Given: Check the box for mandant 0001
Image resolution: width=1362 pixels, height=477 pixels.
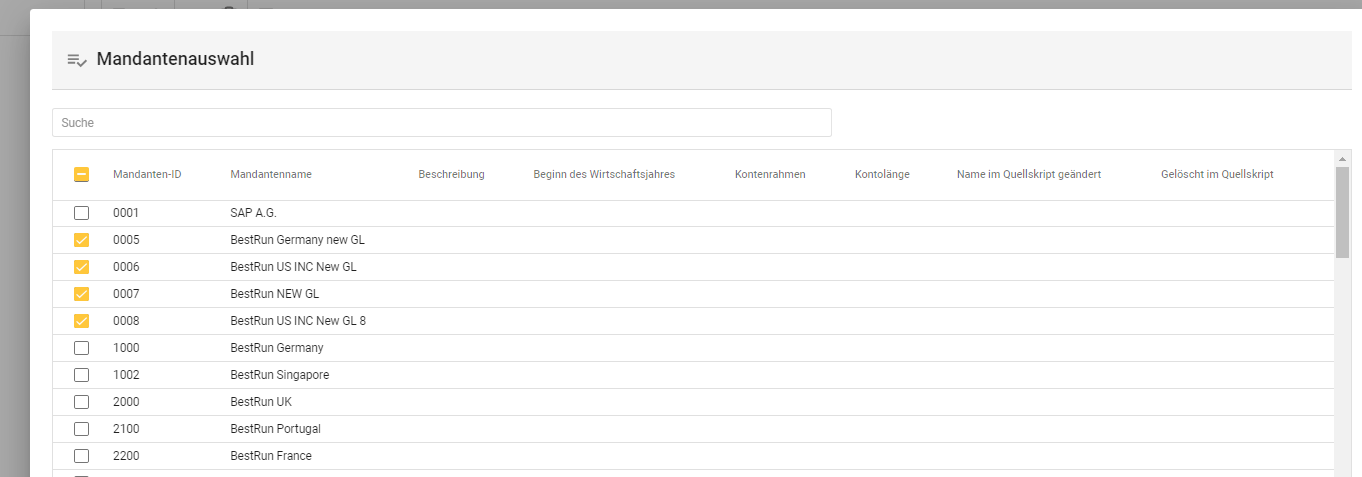Looking at the screenshot, I should tap(81, 213).
